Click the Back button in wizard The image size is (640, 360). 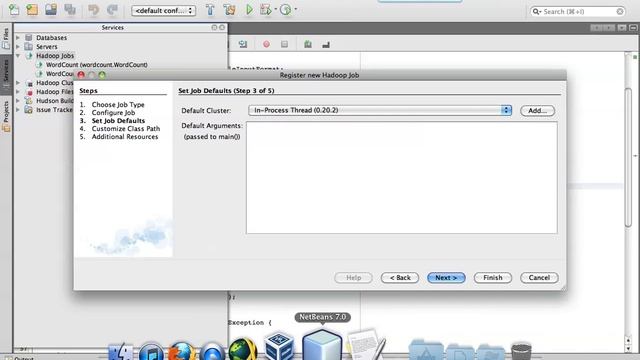click(400, 278)
